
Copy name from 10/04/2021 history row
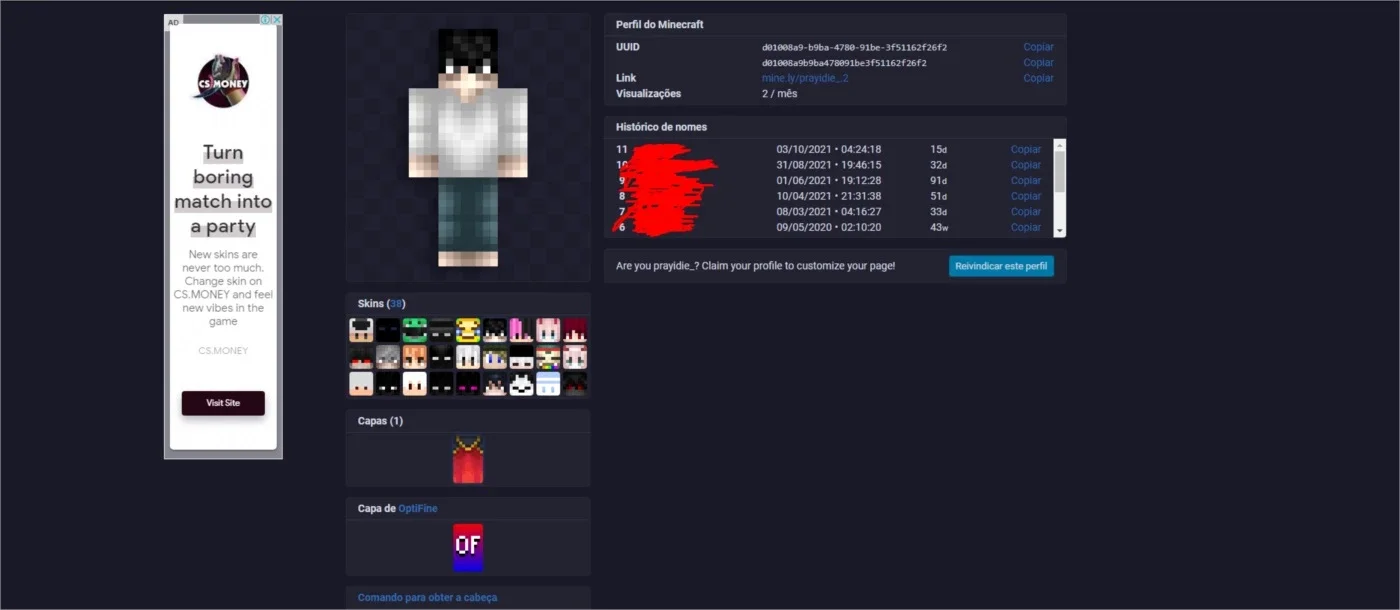(x=1026, y=196)
